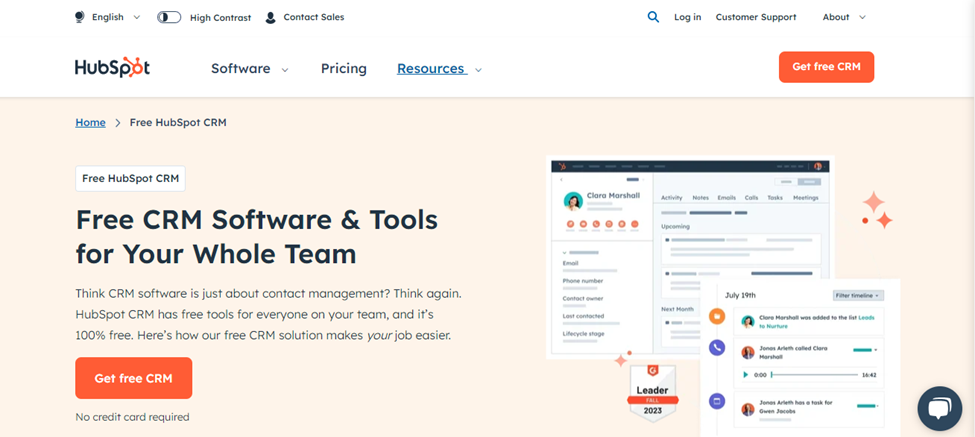Click the HubSpot sprocket in the preview header
This screenshot has height=437, width=975.
click(562, 166)
